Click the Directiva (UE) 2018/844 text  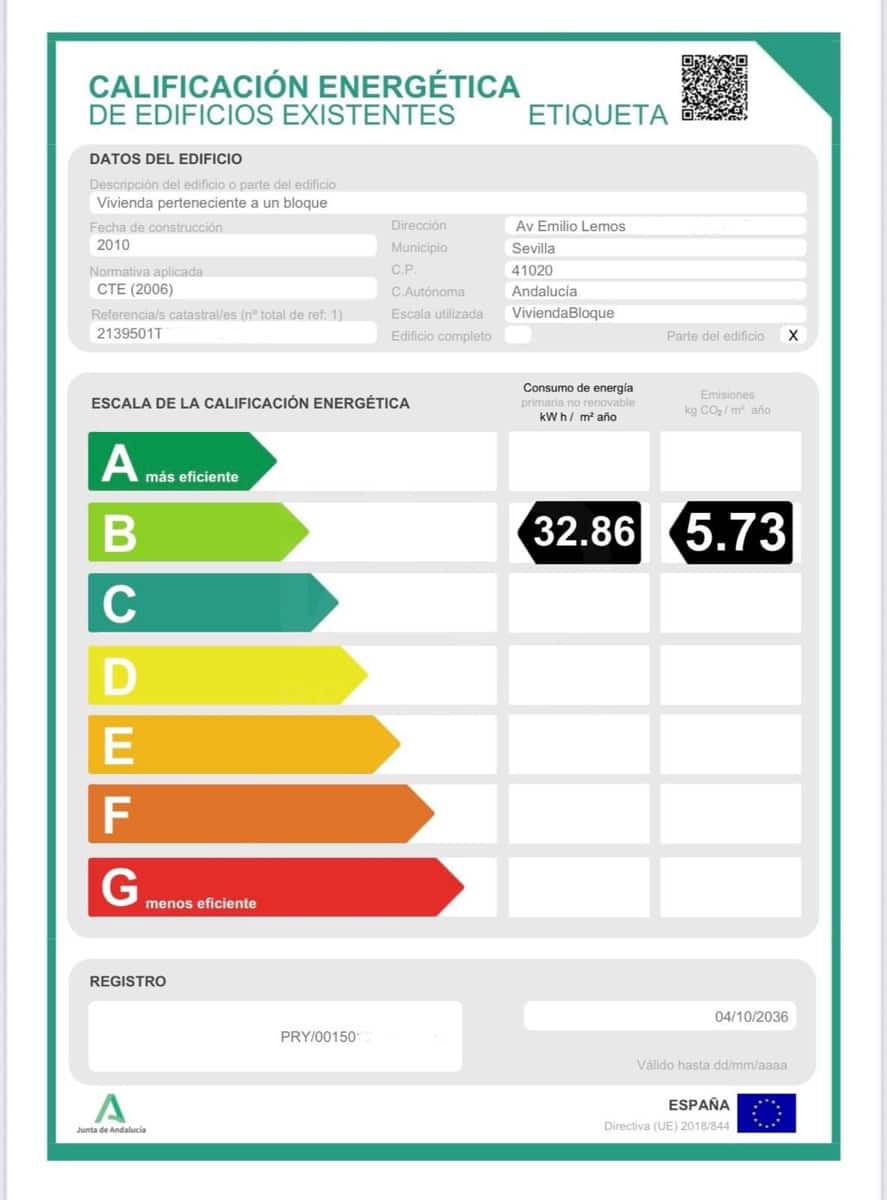(667, 1126)
